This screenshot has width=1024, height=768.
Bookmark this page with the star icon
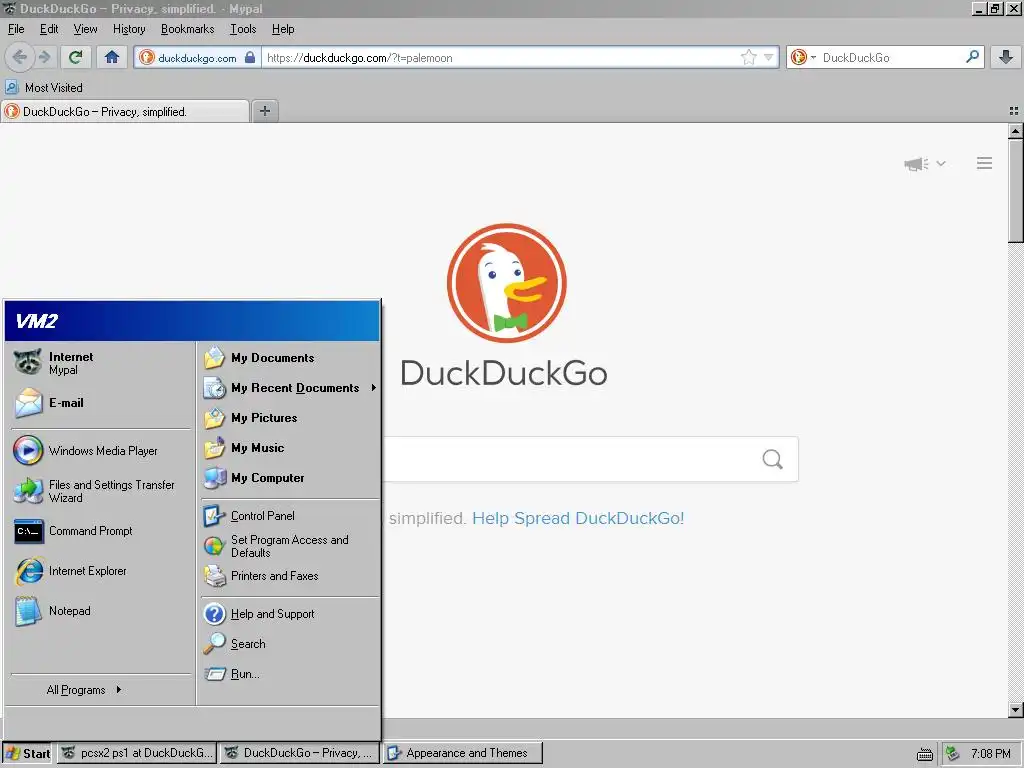coord(748,57)
